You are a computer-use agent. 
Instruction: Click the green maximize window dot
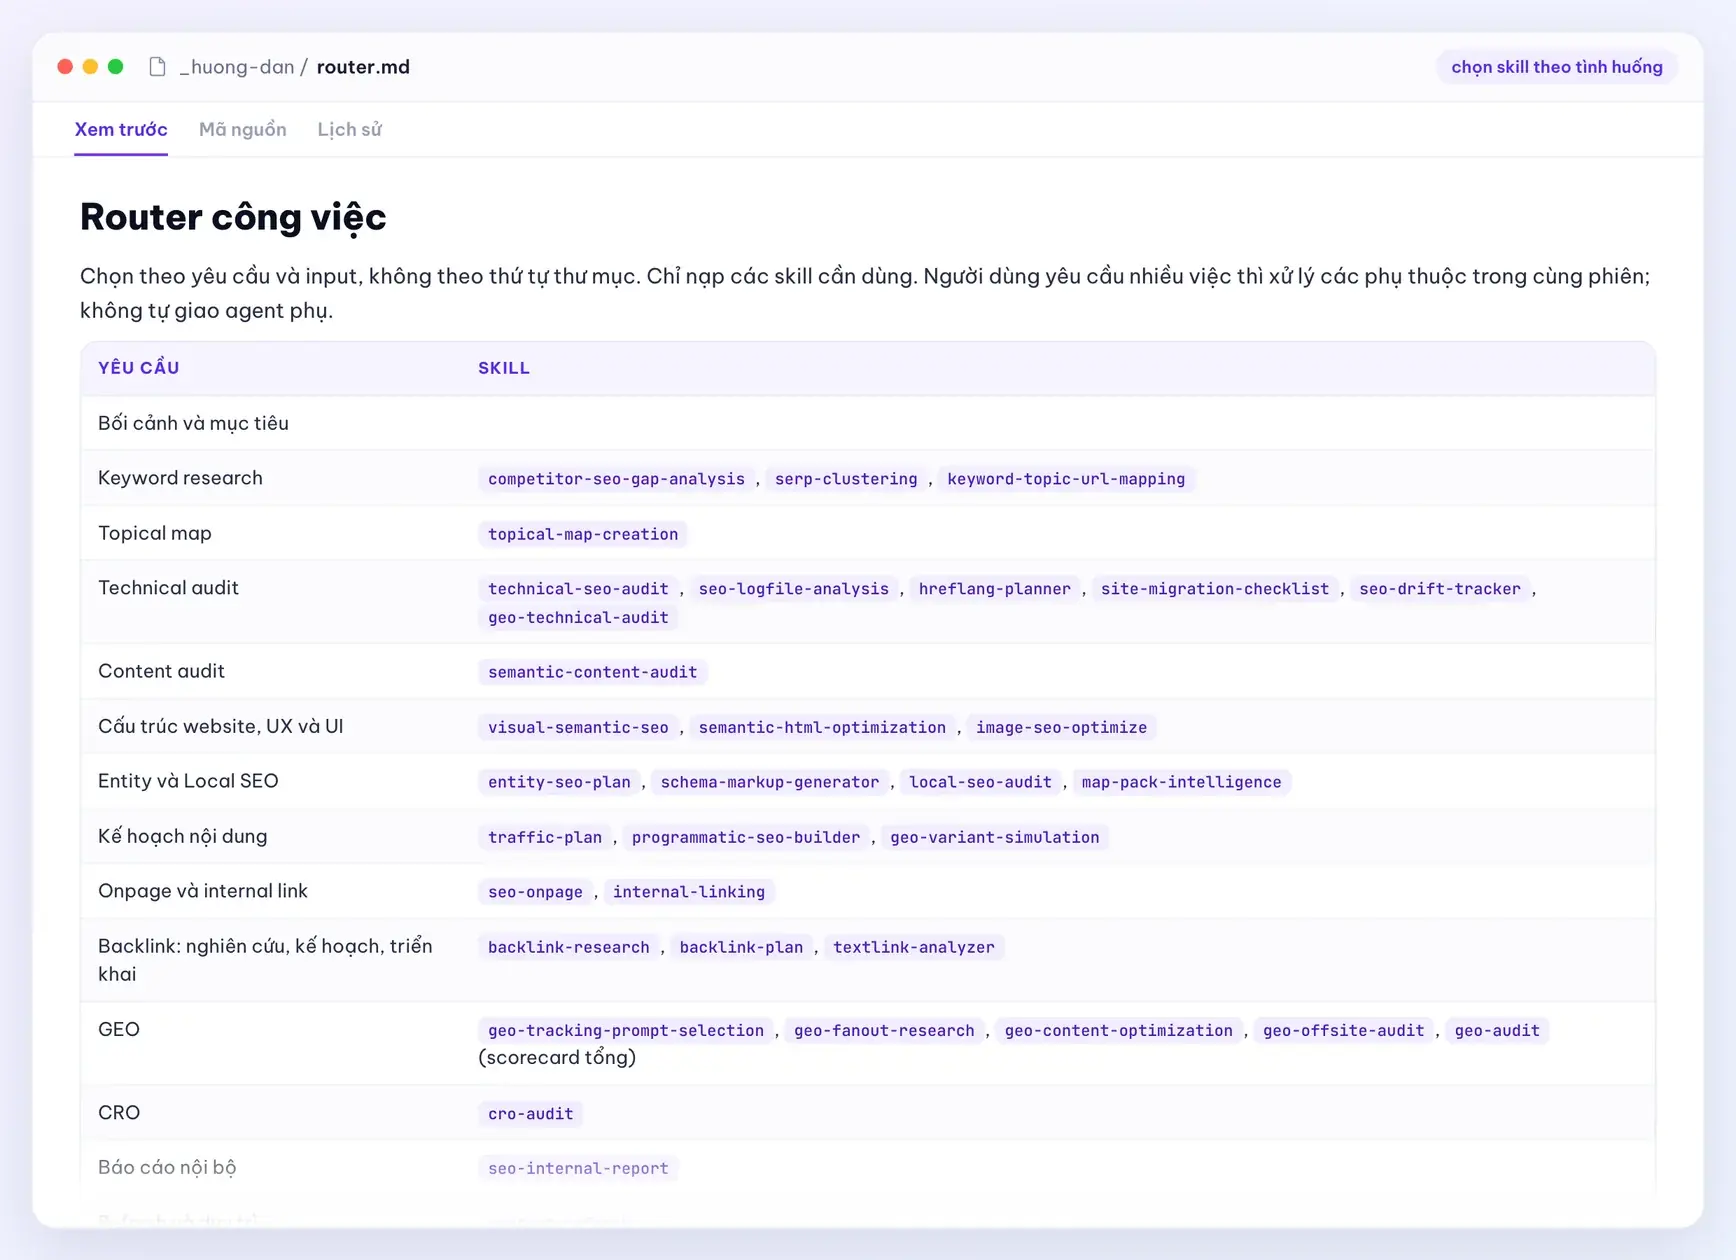click(116, 67)
